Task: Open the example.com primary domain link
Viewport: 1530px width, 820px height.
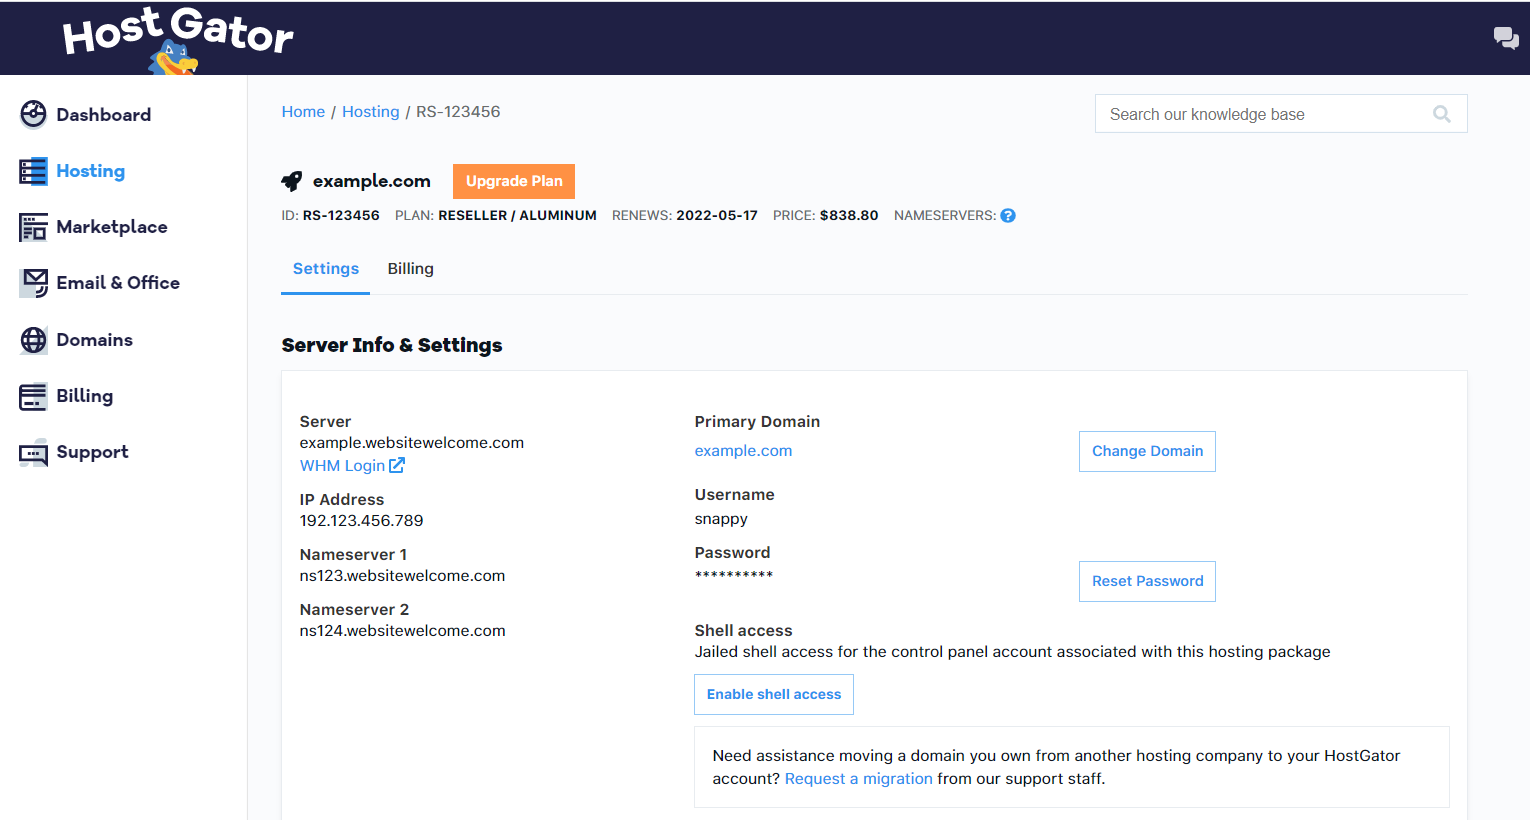Action: pyautogui.click(x=743, y=450)
